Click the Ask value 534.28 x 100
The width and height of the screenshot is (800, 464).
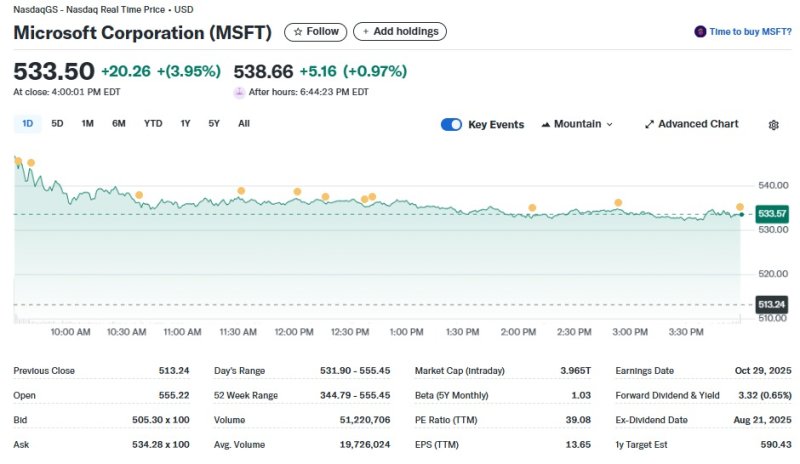click(161, 445)
